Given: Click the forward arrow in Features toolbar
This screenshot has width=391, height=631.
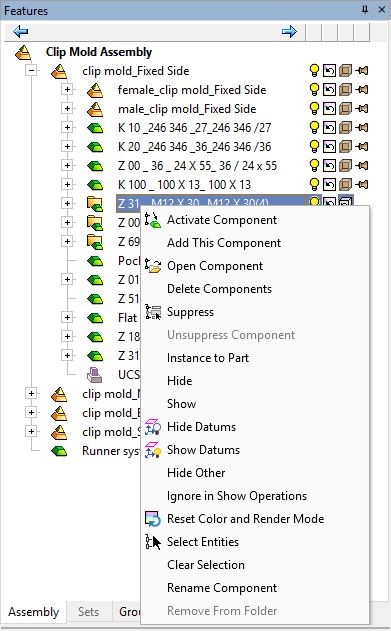Looking at the screenshot, I should (289, 31).
